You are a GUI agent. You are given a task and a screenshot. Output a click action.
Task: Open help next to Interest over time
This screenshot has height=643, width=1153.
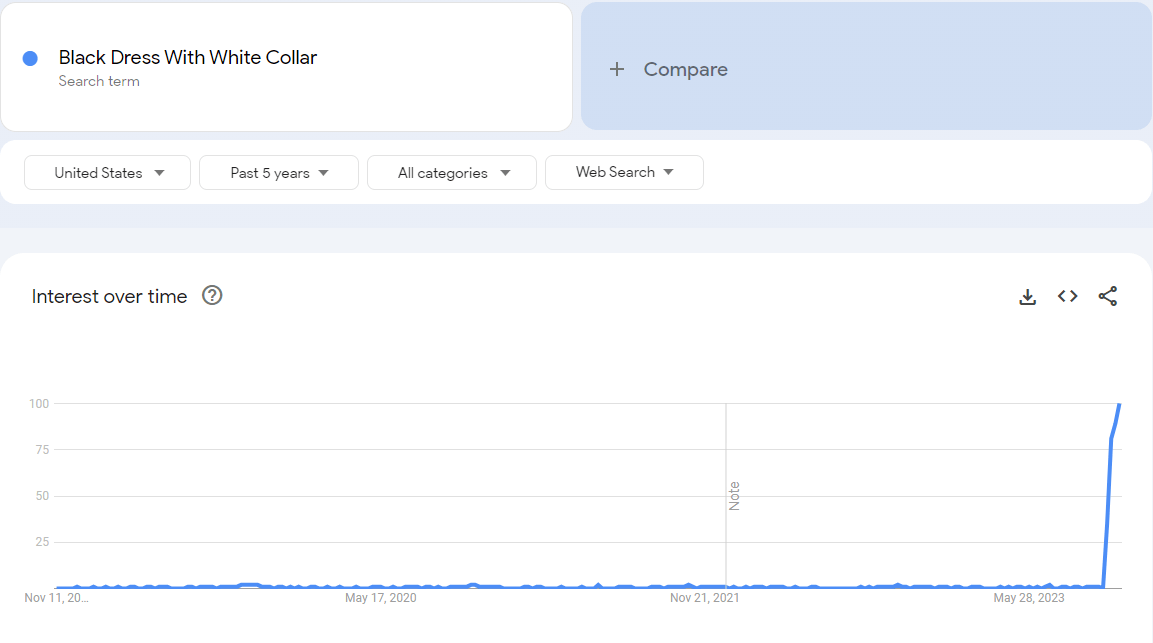click(212, 296)
